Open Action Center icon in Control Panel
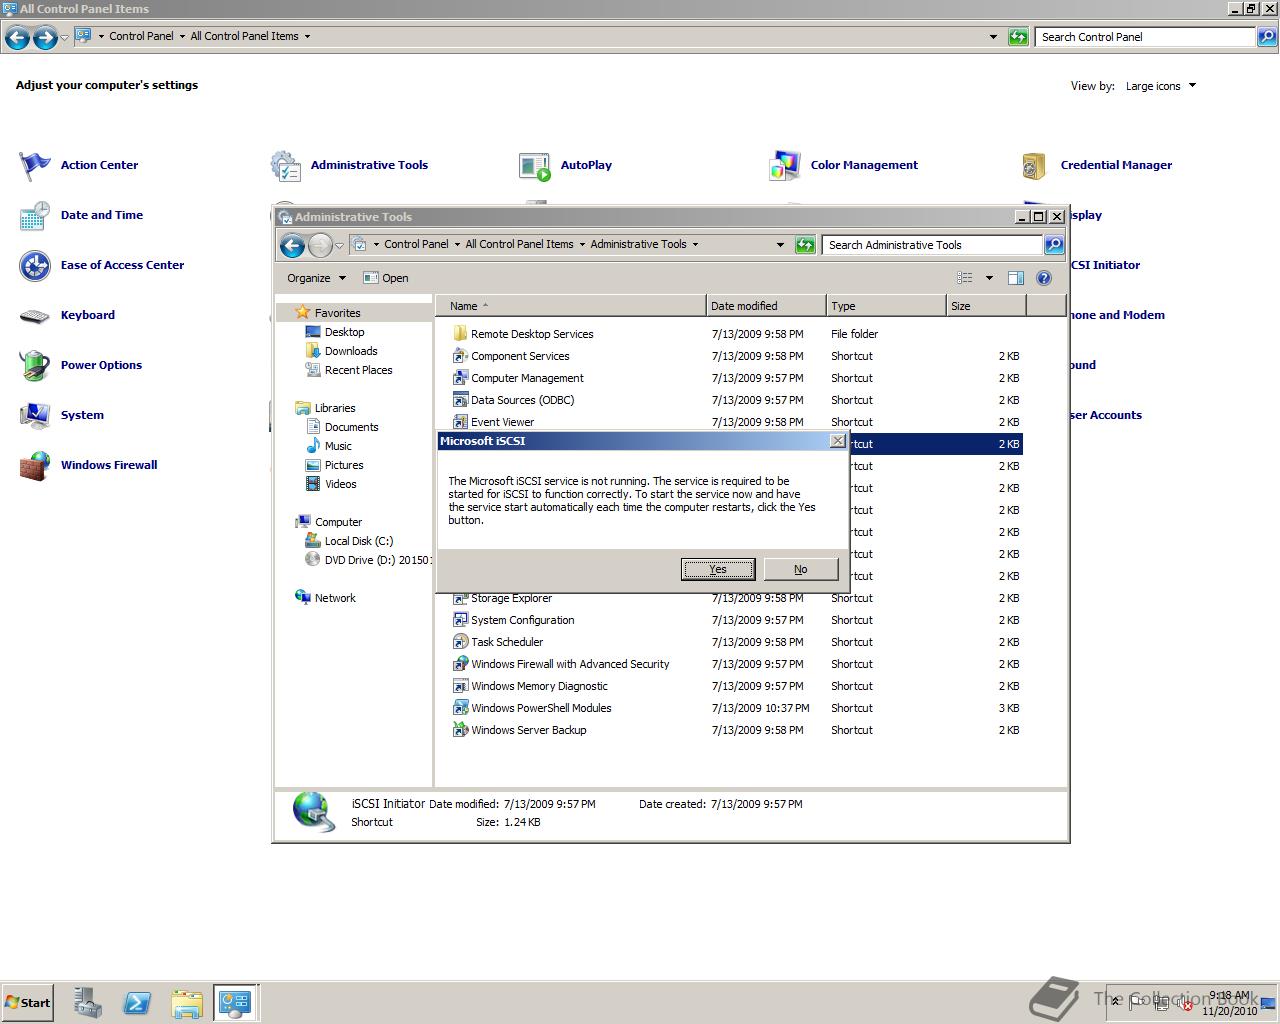This screenshot has width=1280, height=1024. point(35,165)
